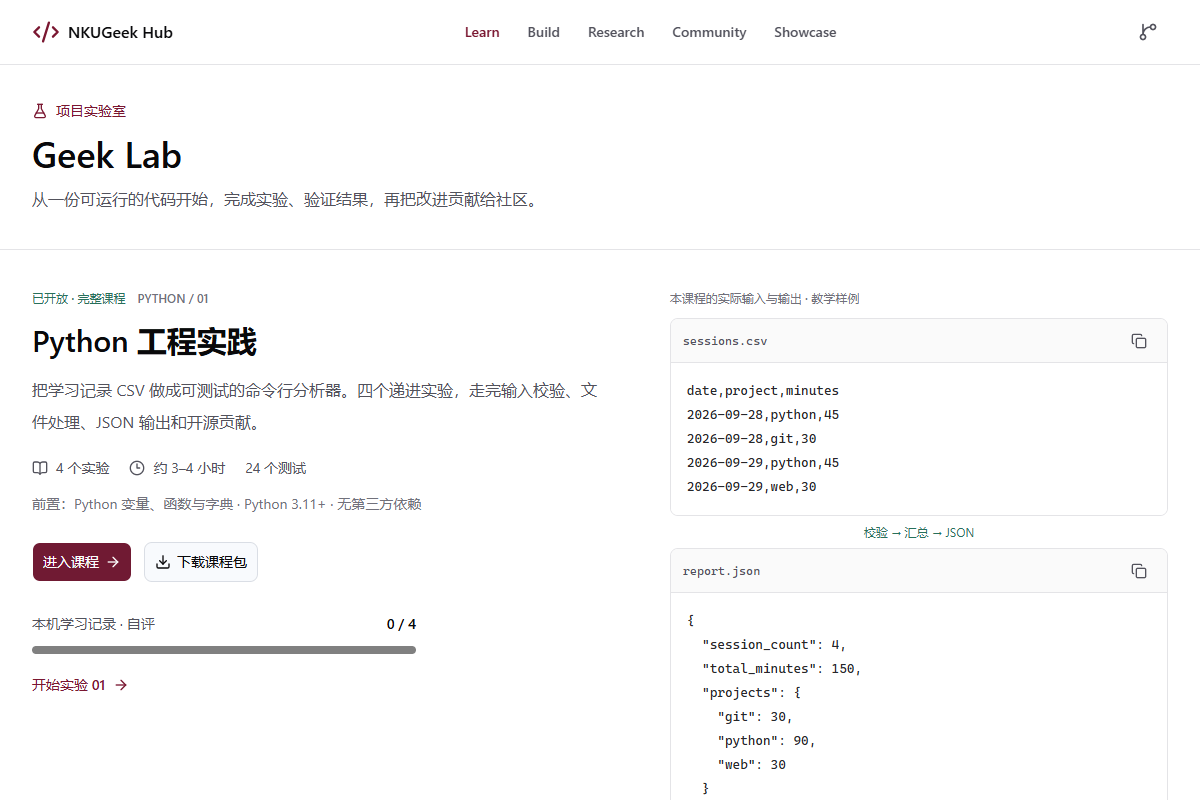Viewport: 1200px width, 800px height.
Task: Click the 校验 → 汇总 → JSON caption
Action: tap(919, 533)
